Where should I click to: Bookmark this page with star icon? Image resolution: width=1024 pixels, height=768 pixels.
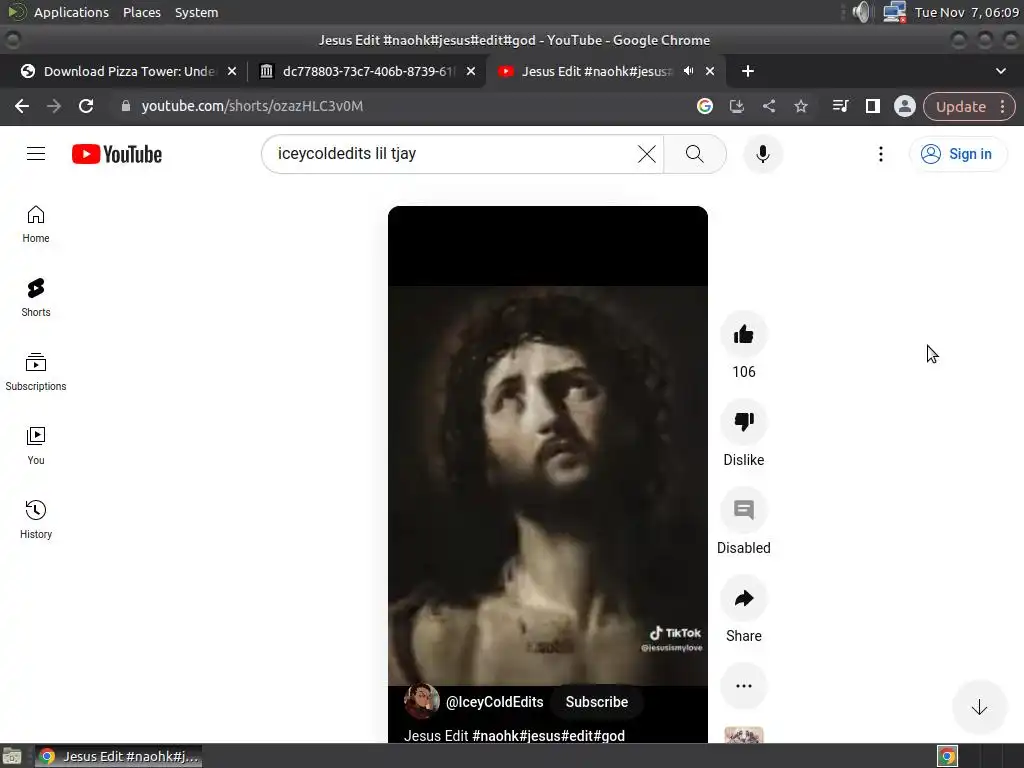coord(801,106)
